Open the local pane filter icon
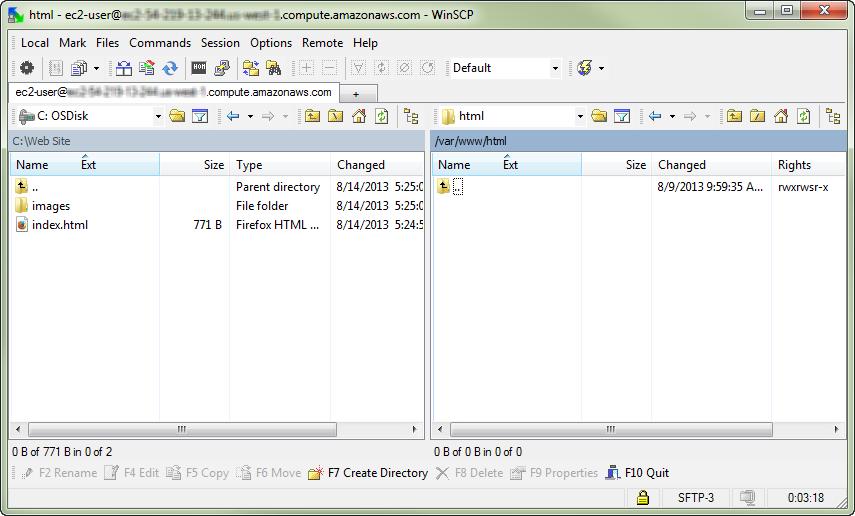855x516 pixels. [x=200, y=116]
